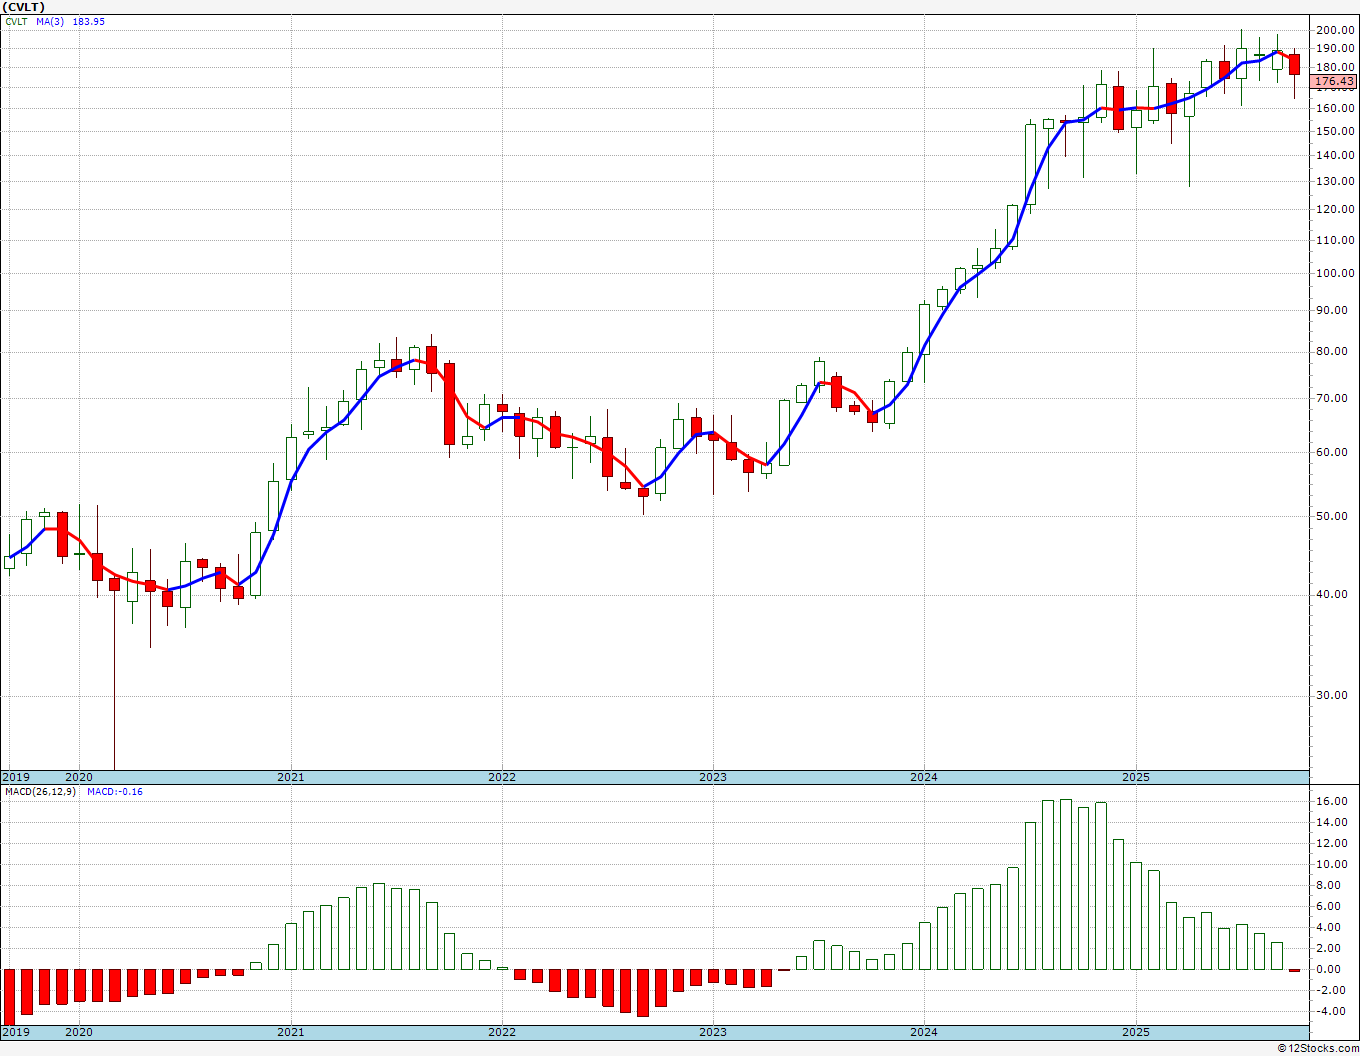Click the MACD:-0.16 value label
Image resolution: width=1360 pixels, height=1056 pixels.
[x=114, y=791]
